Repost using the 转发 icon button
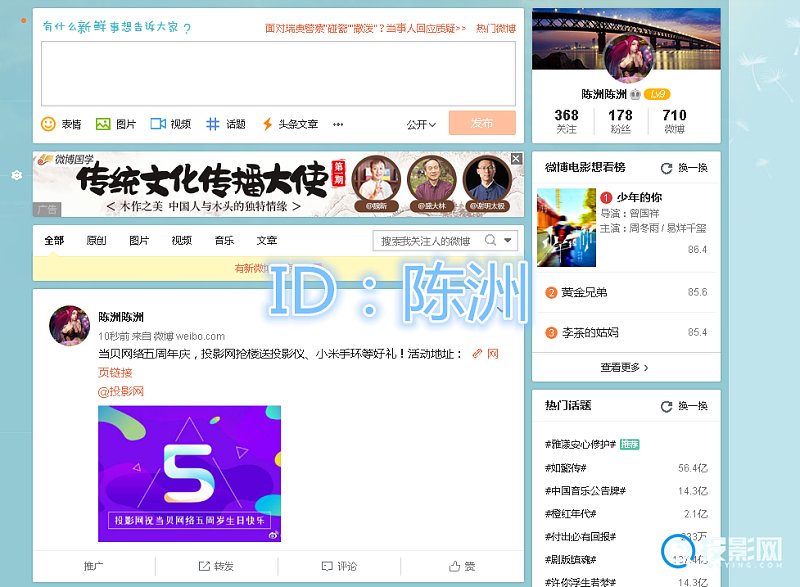The width and height of the screenshot is (800, 587). click(216, 566)
